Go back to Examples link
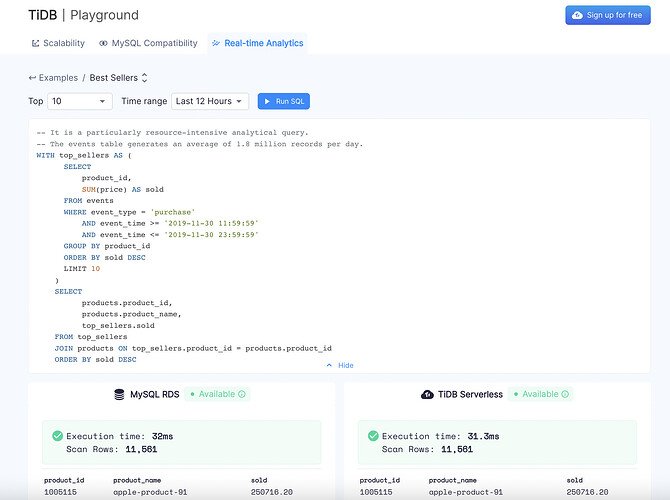The image size is (670, 500). click(x=58, y=78)
